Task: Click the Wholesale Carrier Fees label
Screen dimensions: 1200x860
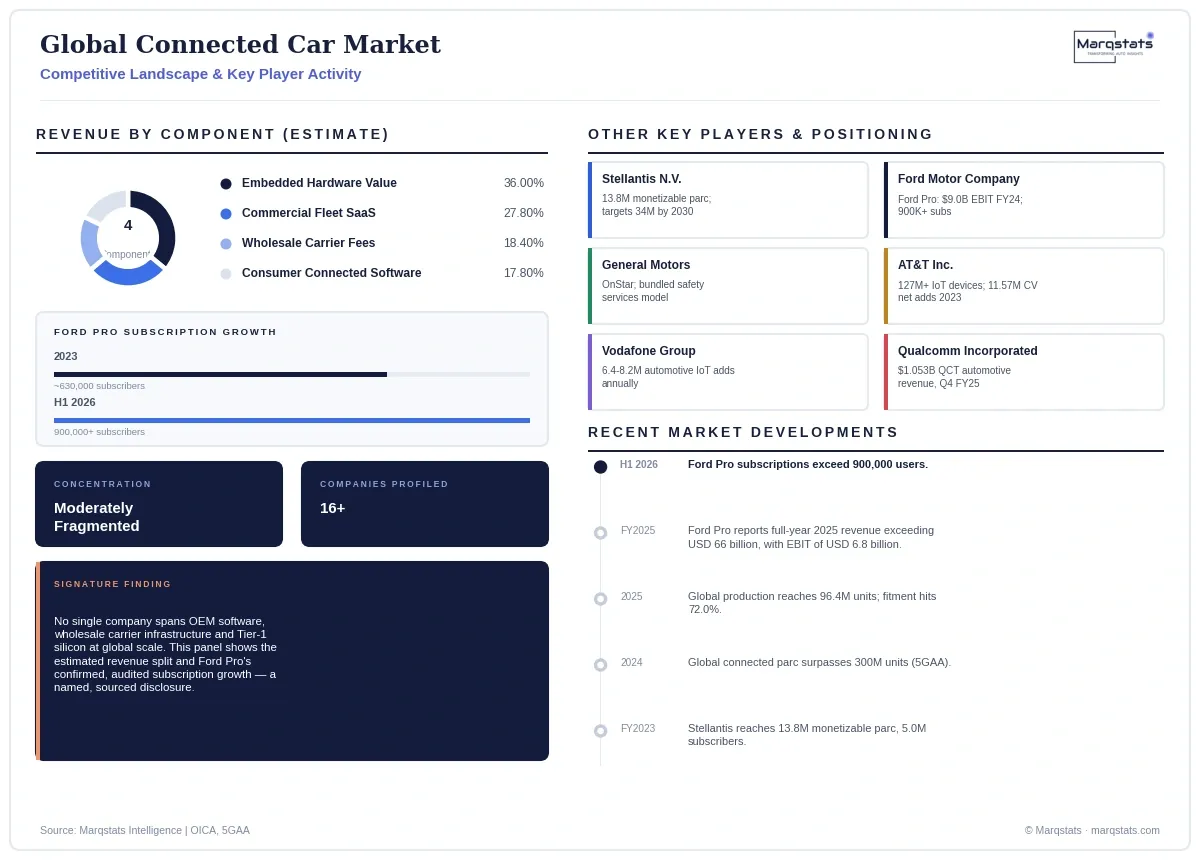Action: click(309, 243)
